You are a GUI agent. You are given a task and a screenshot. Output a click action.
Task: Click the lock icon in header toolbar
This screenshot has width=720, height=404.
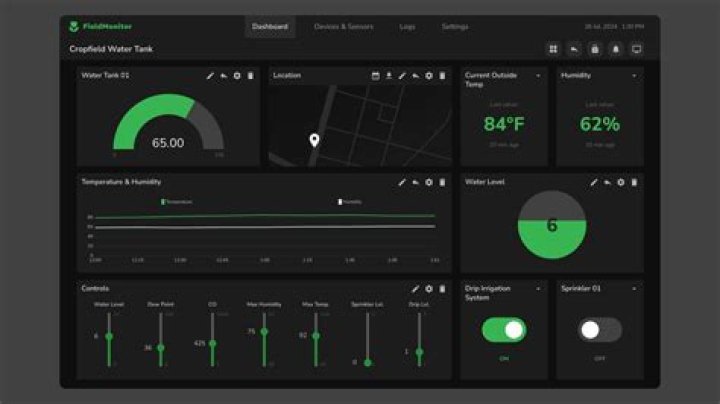[x=595, y=49]
